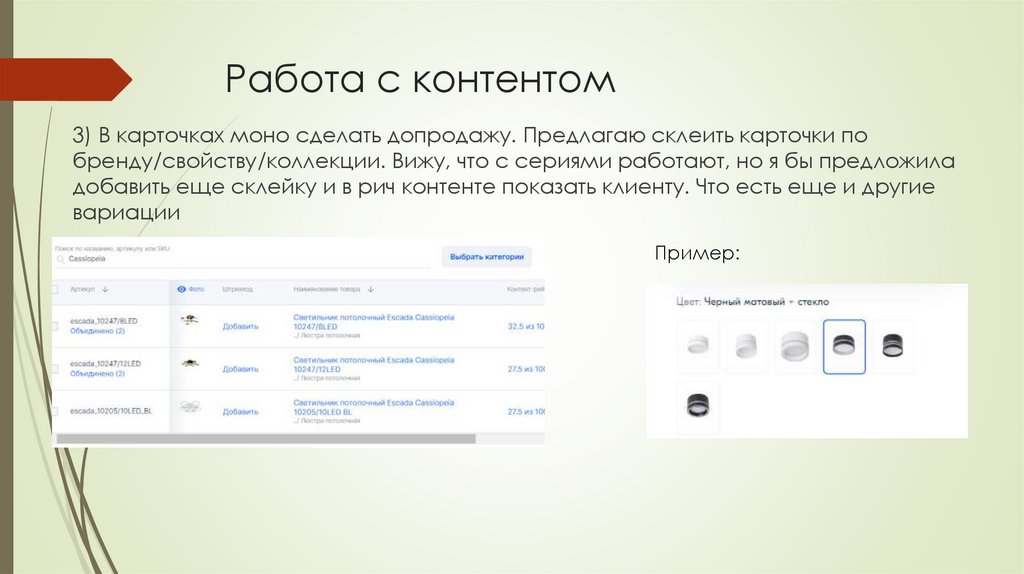
Task: Click the Наименование товара header label
Action: (327, 289)
